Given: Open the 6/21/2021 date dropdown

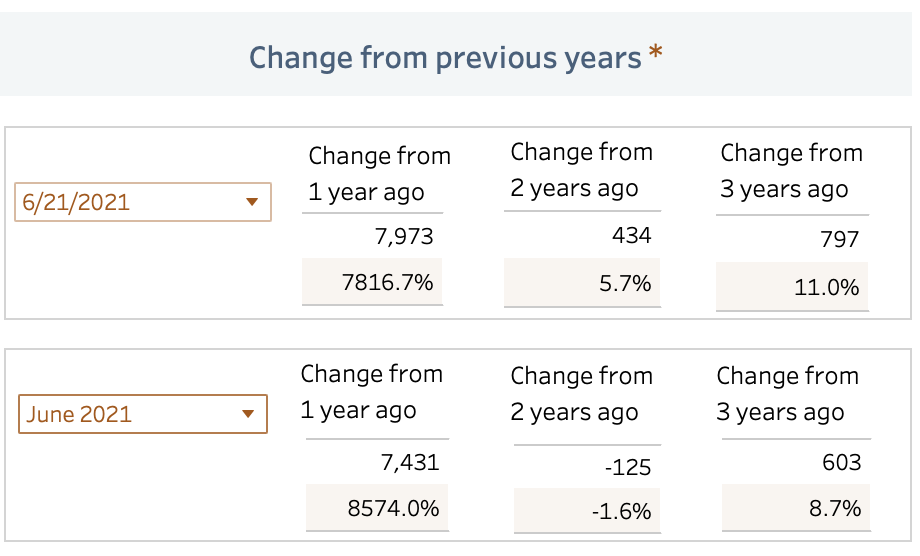Looking at the screenshot, I should click(x=143, y=202).
